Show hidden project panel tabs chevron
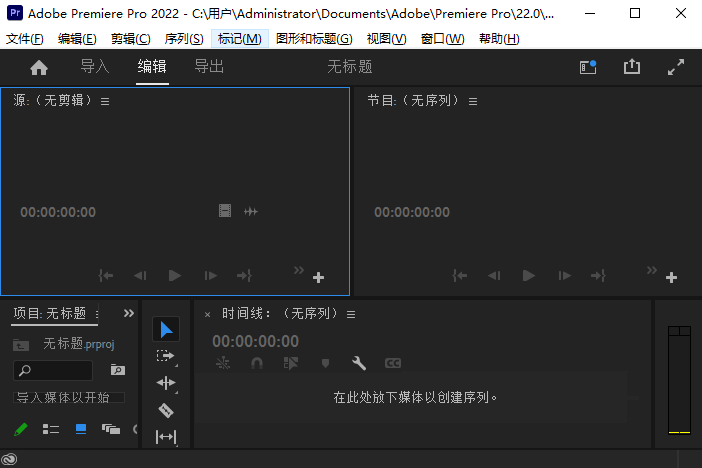Viewport: 702px width, 468px height. [129, 313]
